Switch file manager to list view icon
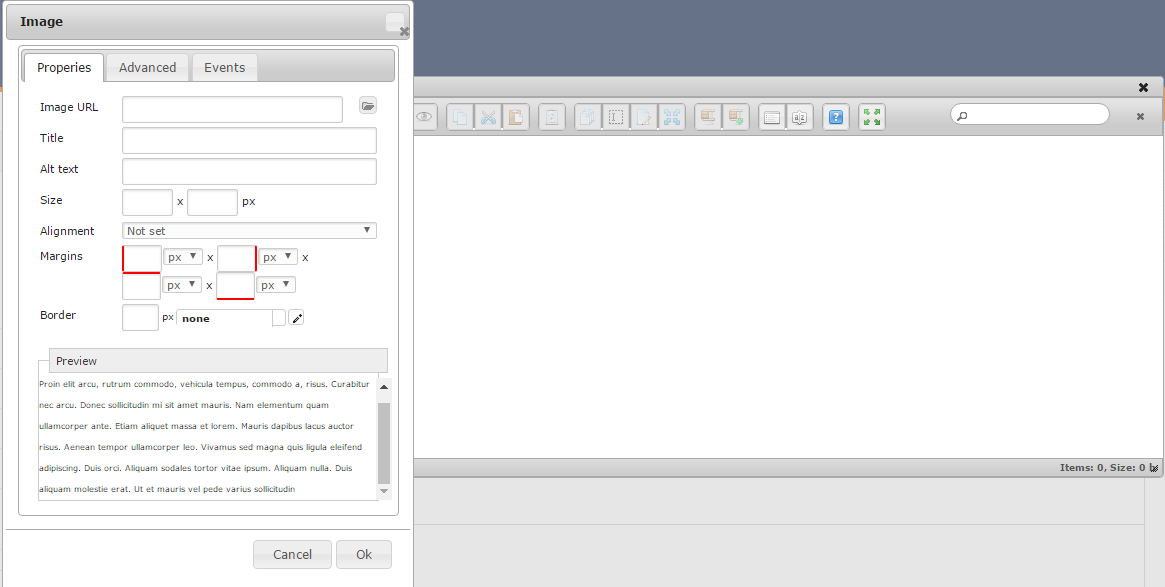Screen dimensions: 1165x587 point(772,117)
